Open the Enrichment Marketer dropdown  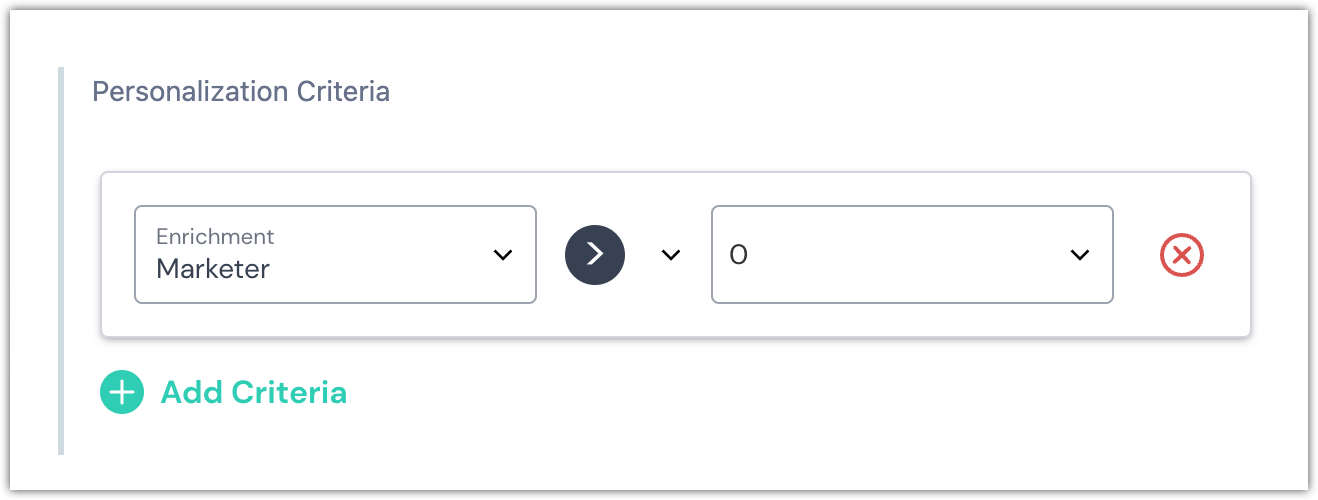click(335, 254)
